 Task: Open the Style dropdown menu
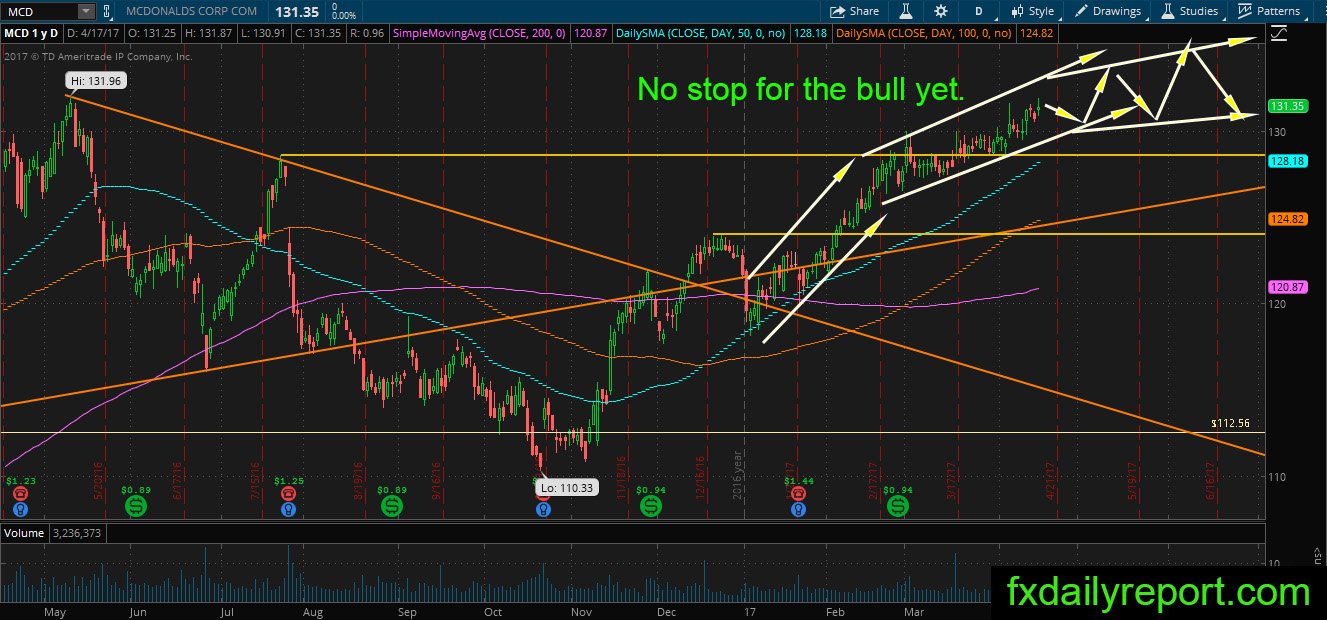tap(1033, 11)
